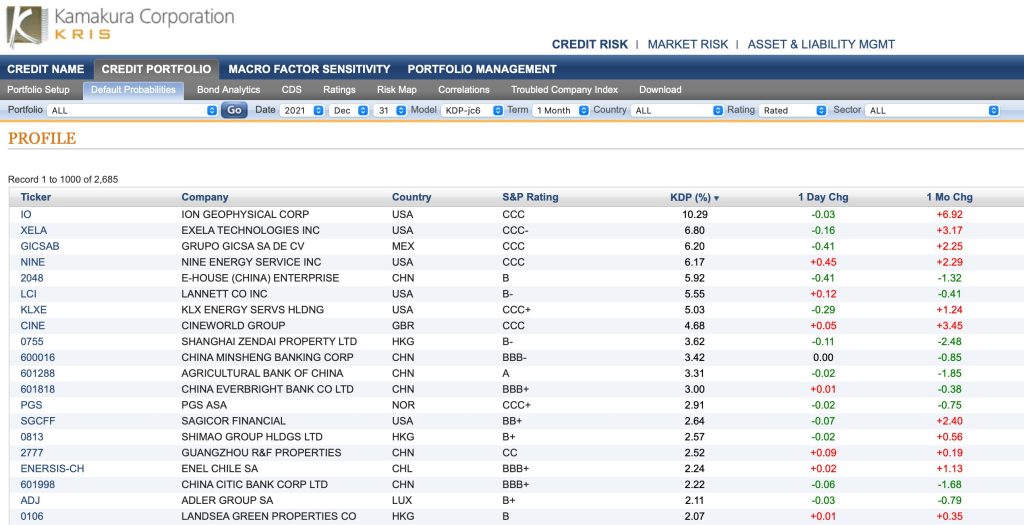This screenshot has width=1024, height=525.
Task: Open the year dropdown showing 2021
Action: [302, 110]
